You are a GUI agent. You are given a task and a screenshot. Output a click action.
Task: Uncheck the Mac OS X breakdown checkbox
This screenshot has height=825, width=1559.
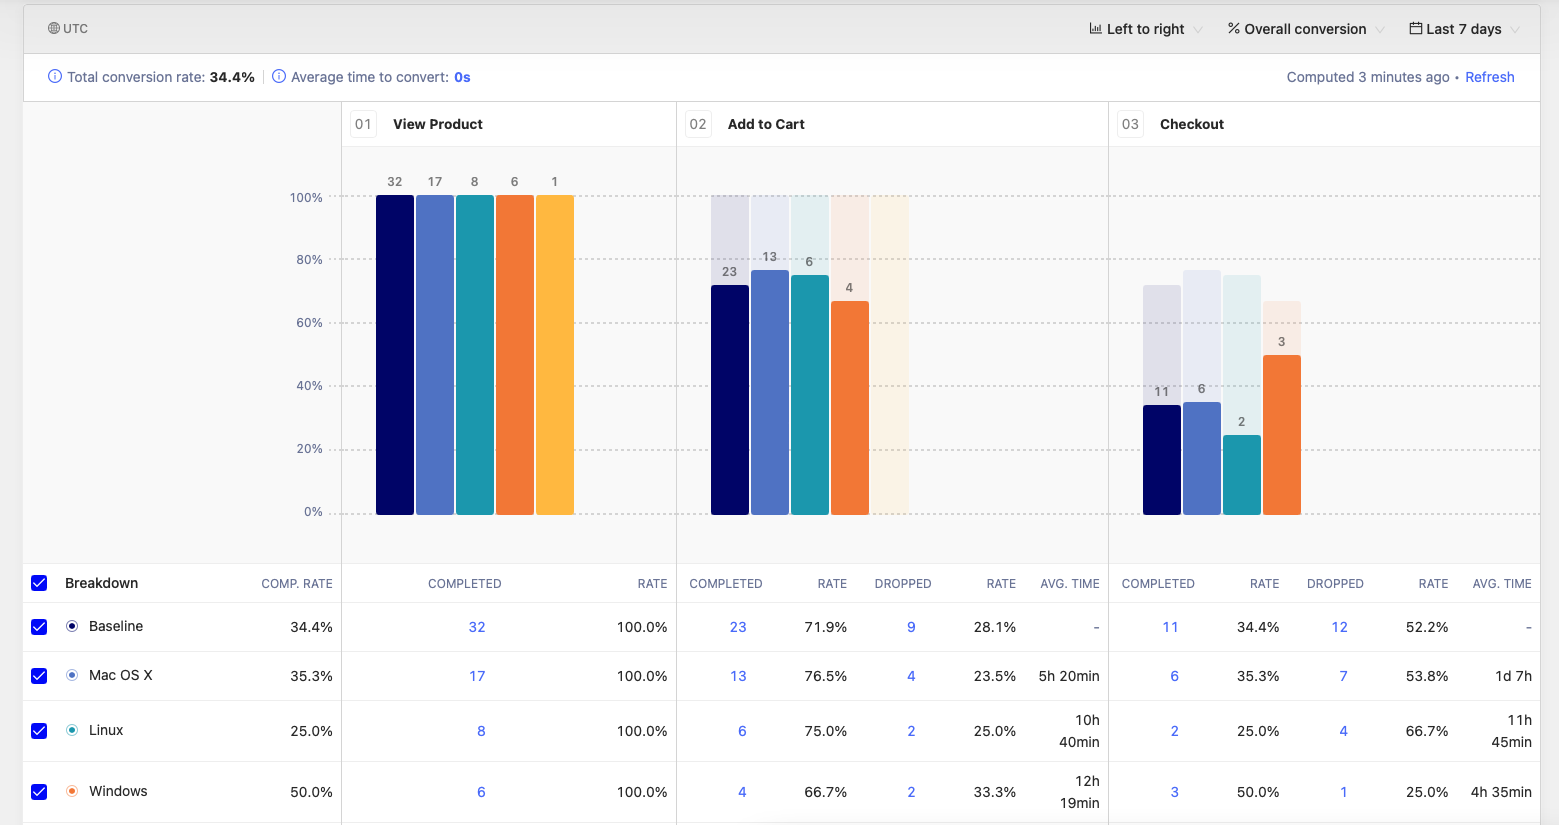tap(39, 676)
